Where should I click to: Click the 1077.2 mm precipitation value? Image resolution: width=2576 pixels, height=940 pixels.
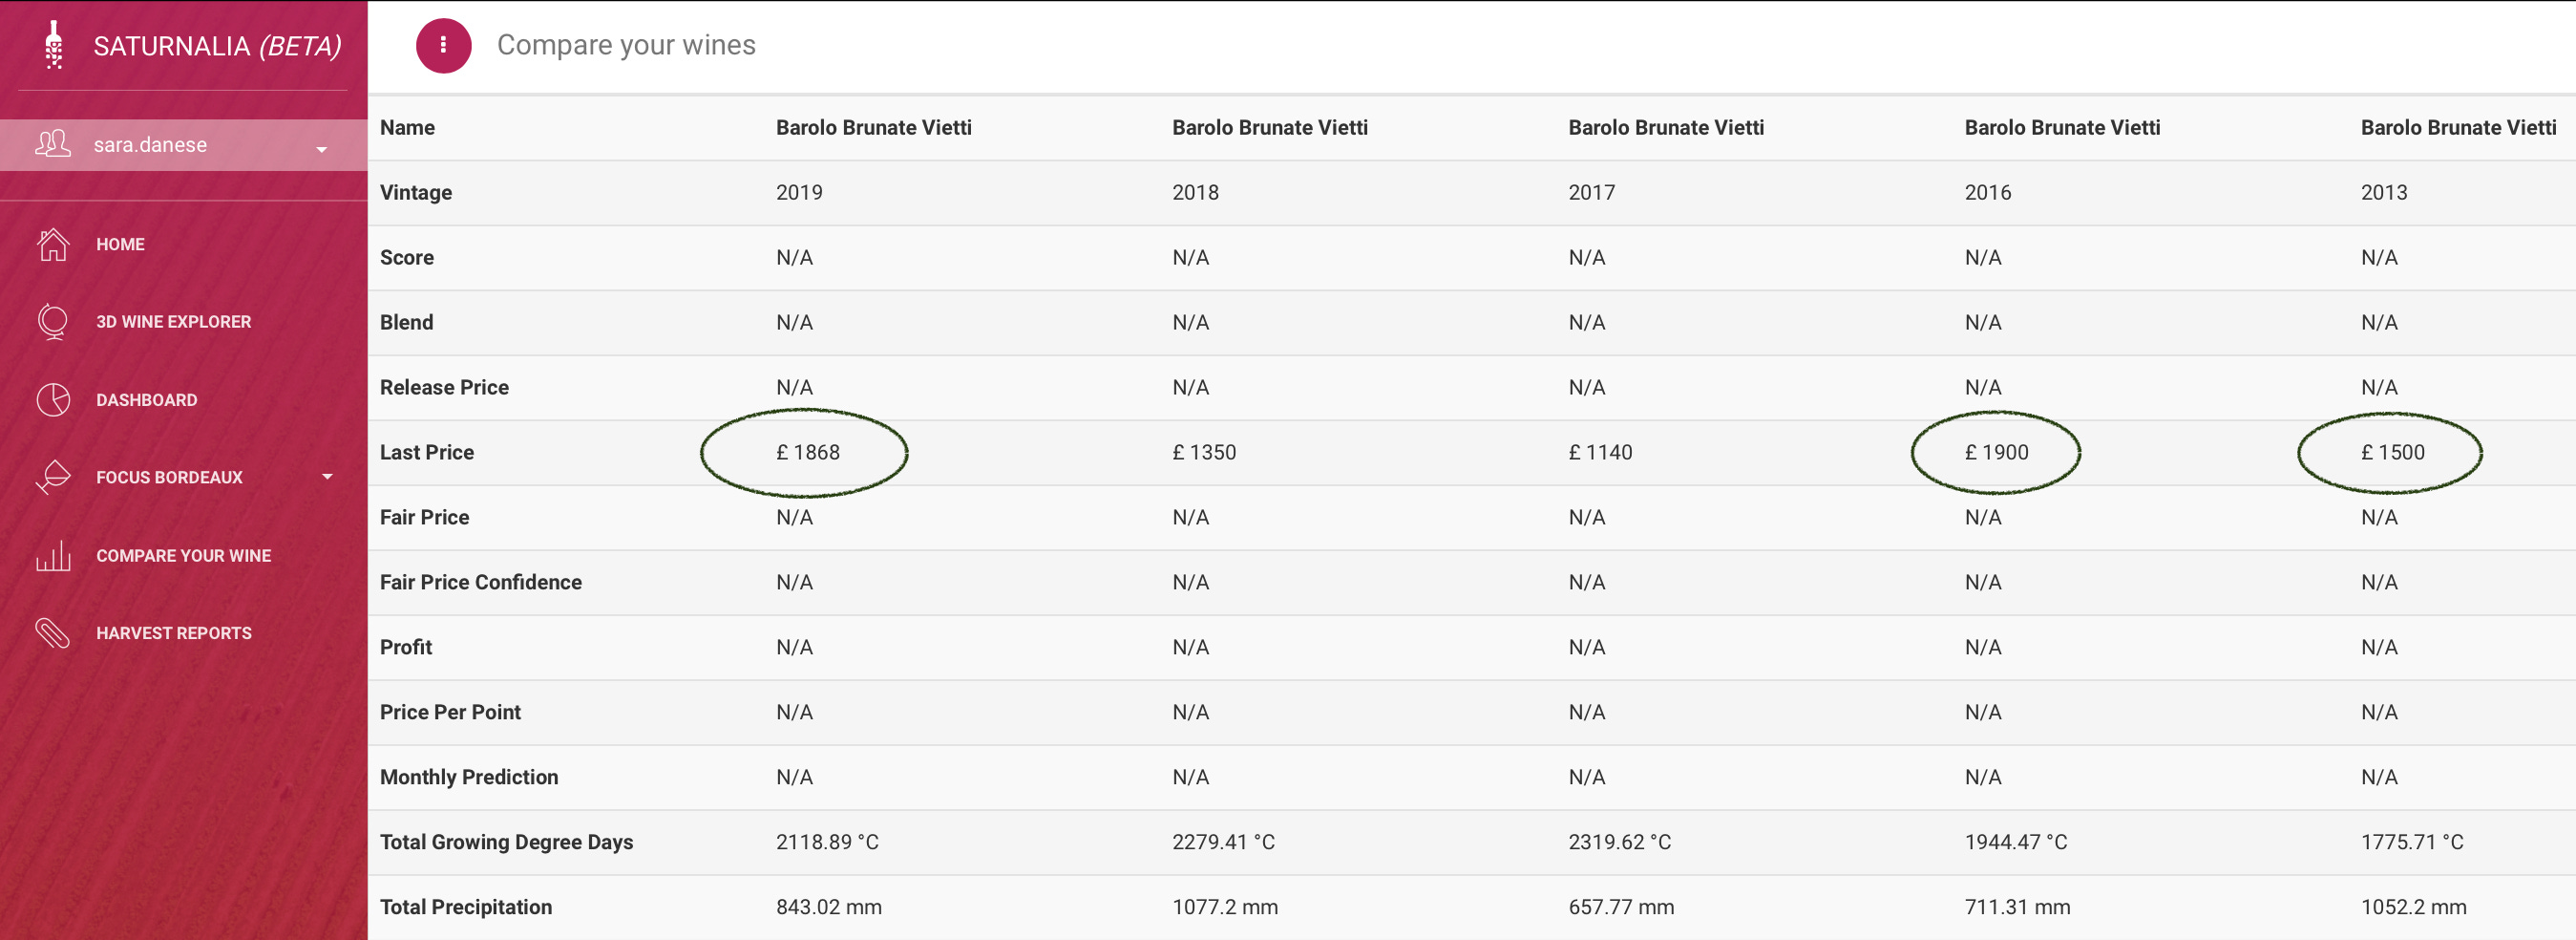pyautogui.click(x=1225, y=907)
